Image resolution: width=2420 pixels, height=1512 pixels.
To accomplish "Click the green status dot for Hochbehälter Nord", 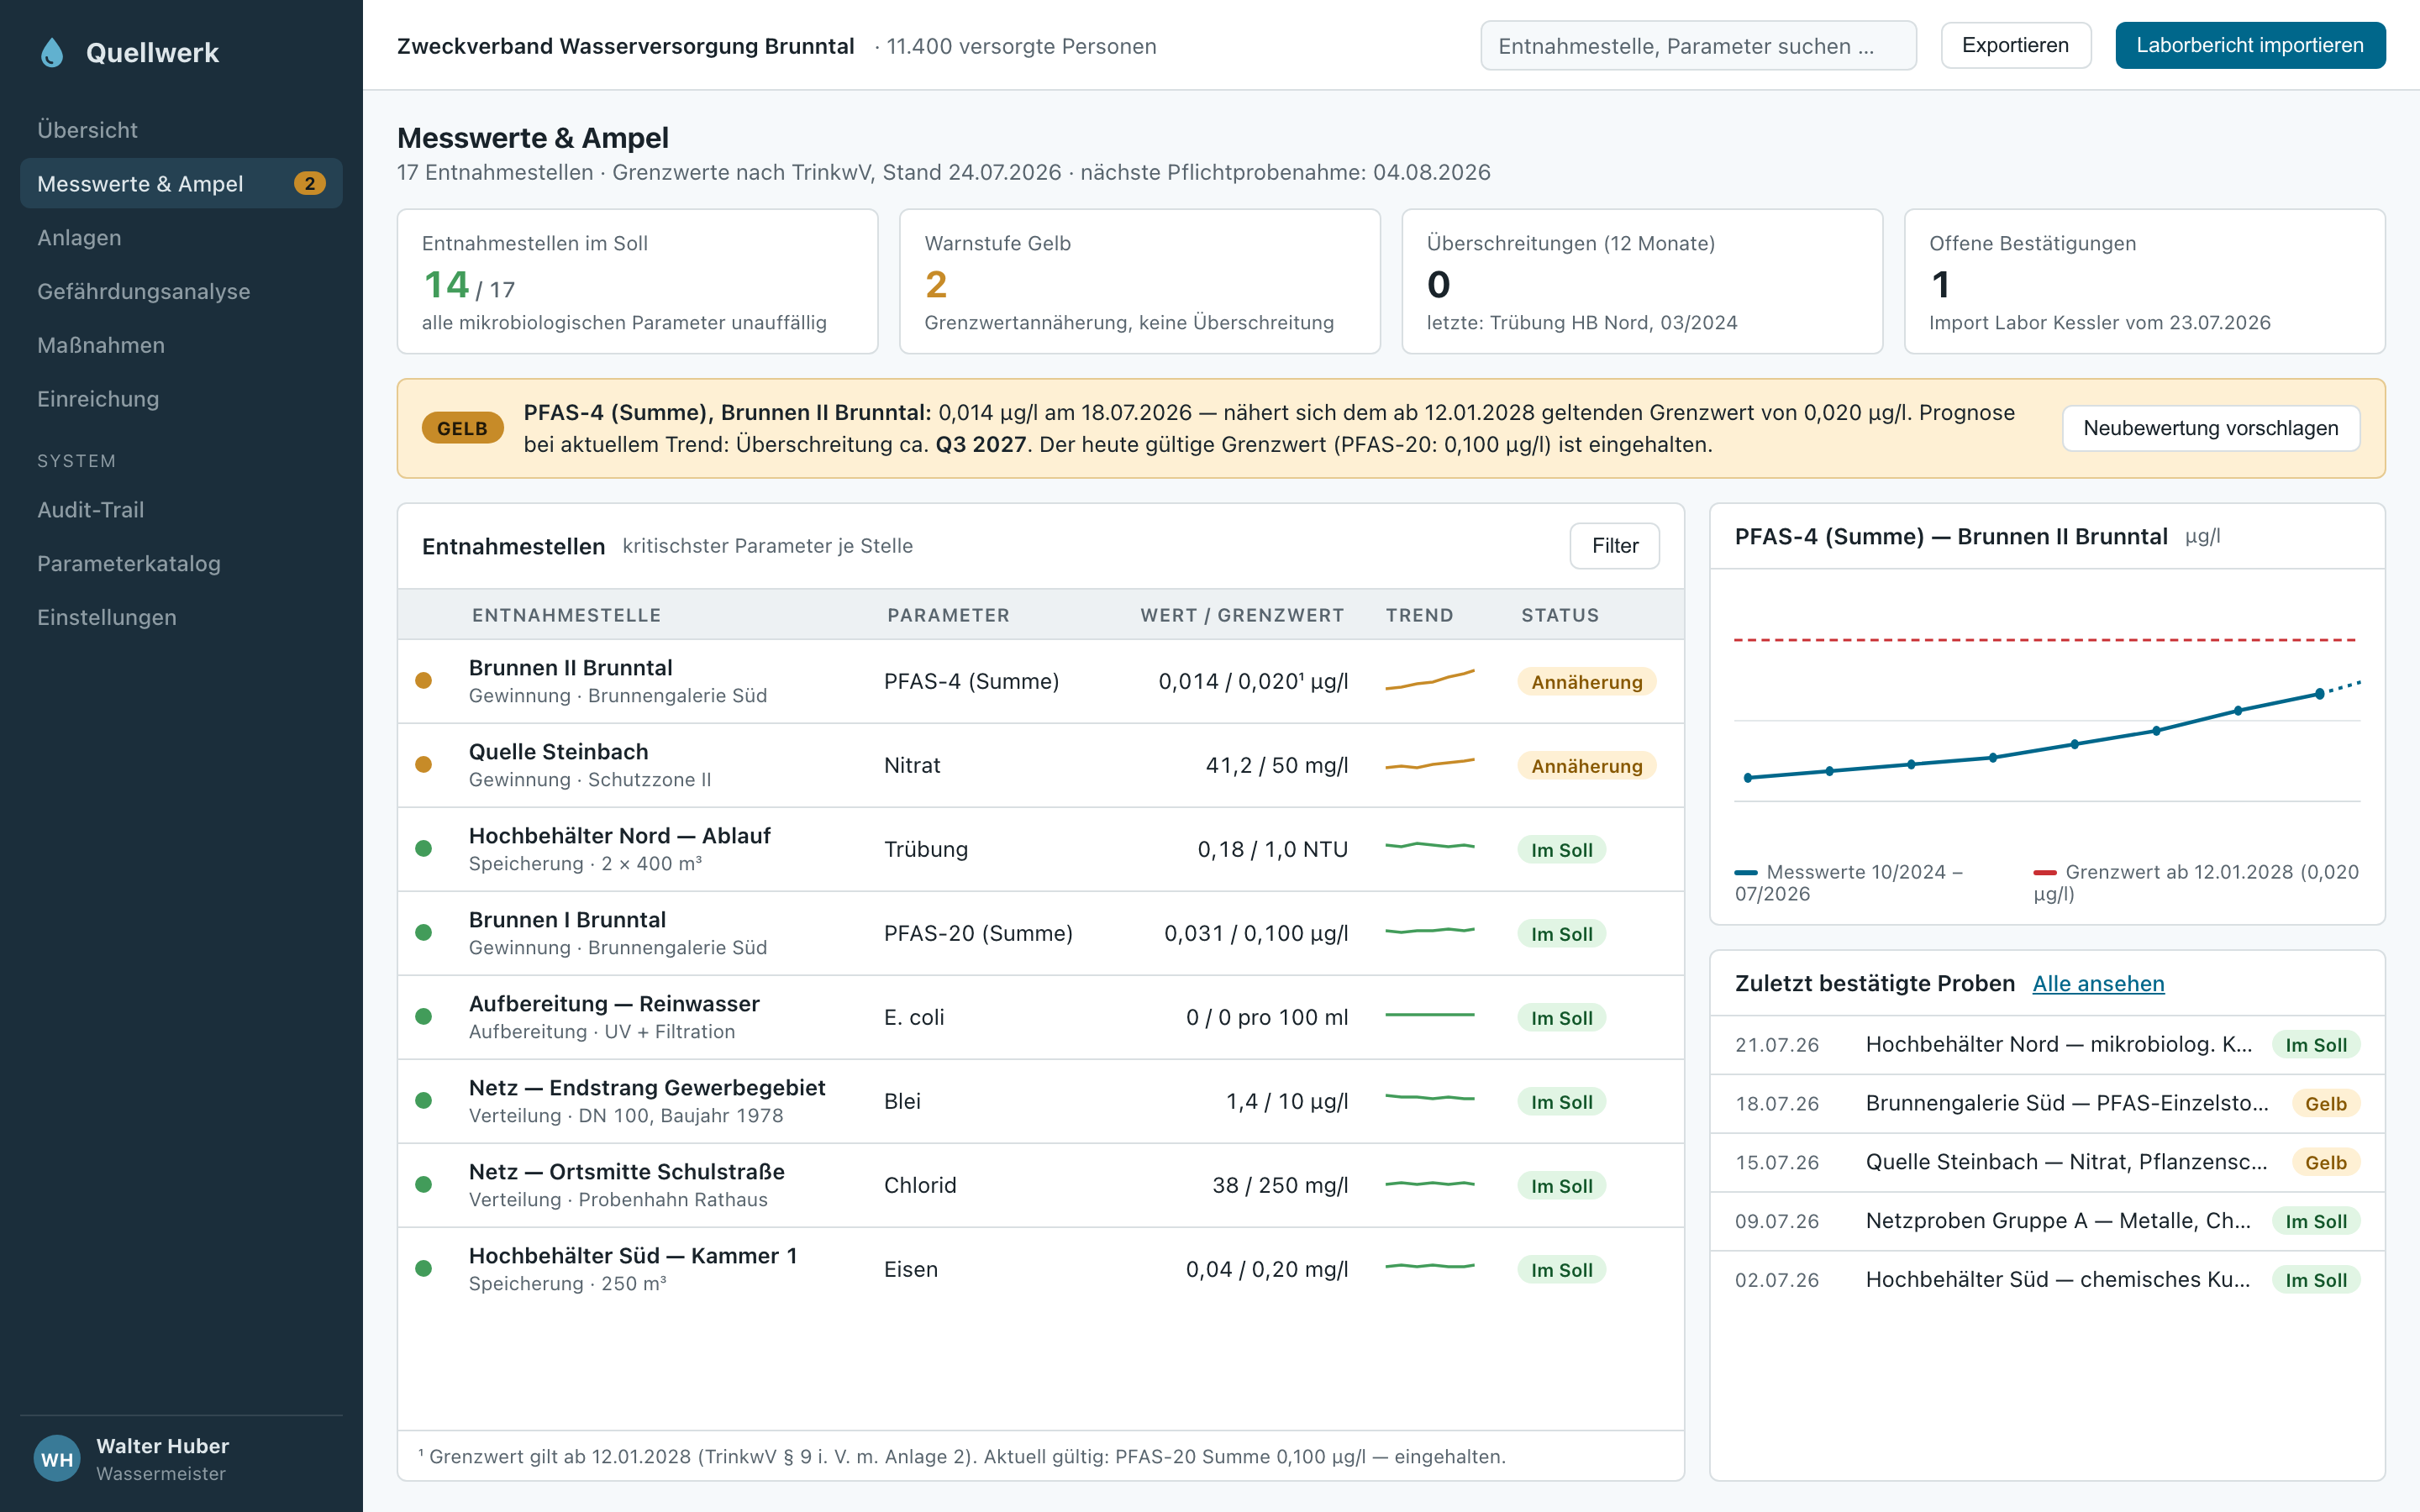I will [424, 848].
